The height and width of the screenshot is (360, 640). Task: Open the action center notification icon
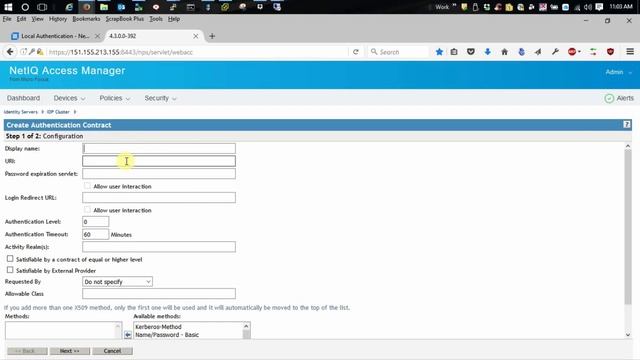[599, 7]
